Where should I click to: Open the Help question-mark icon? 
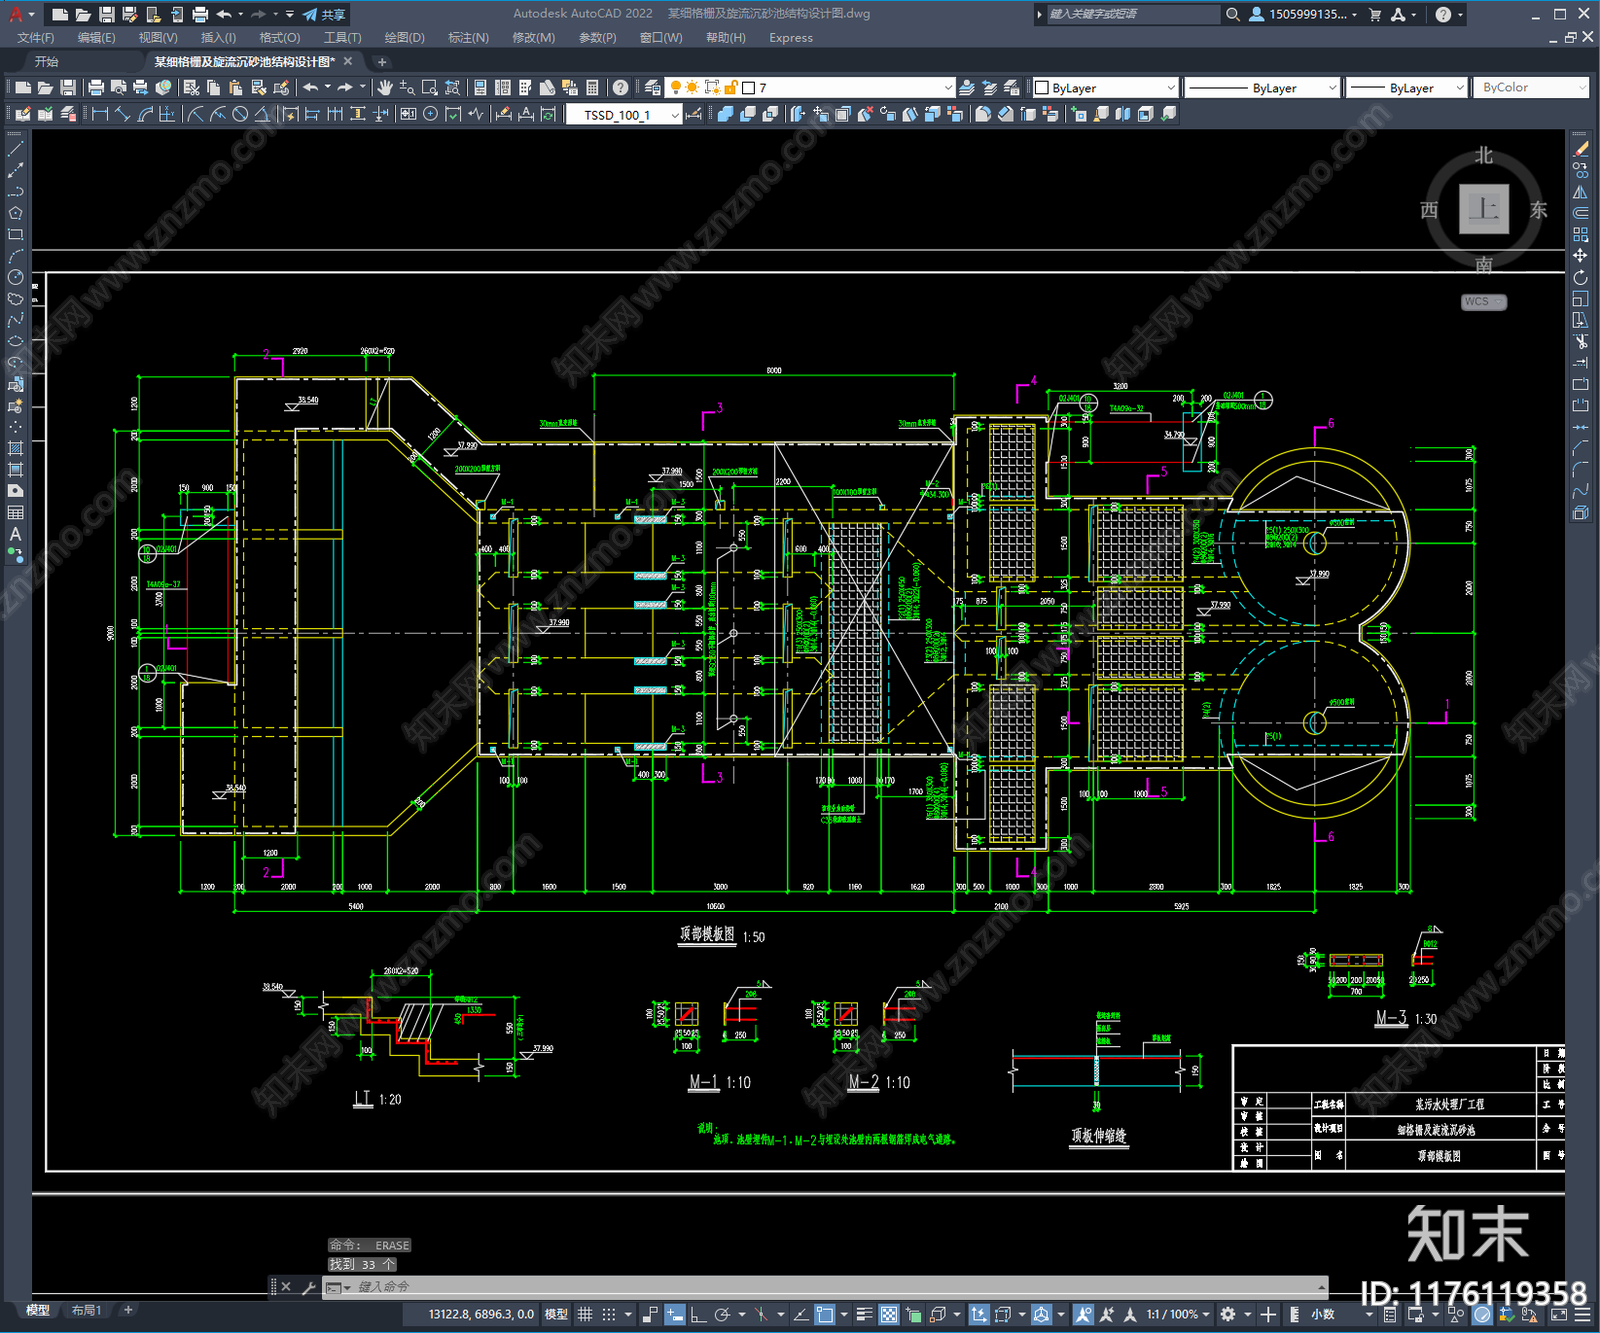coord(621,88)
